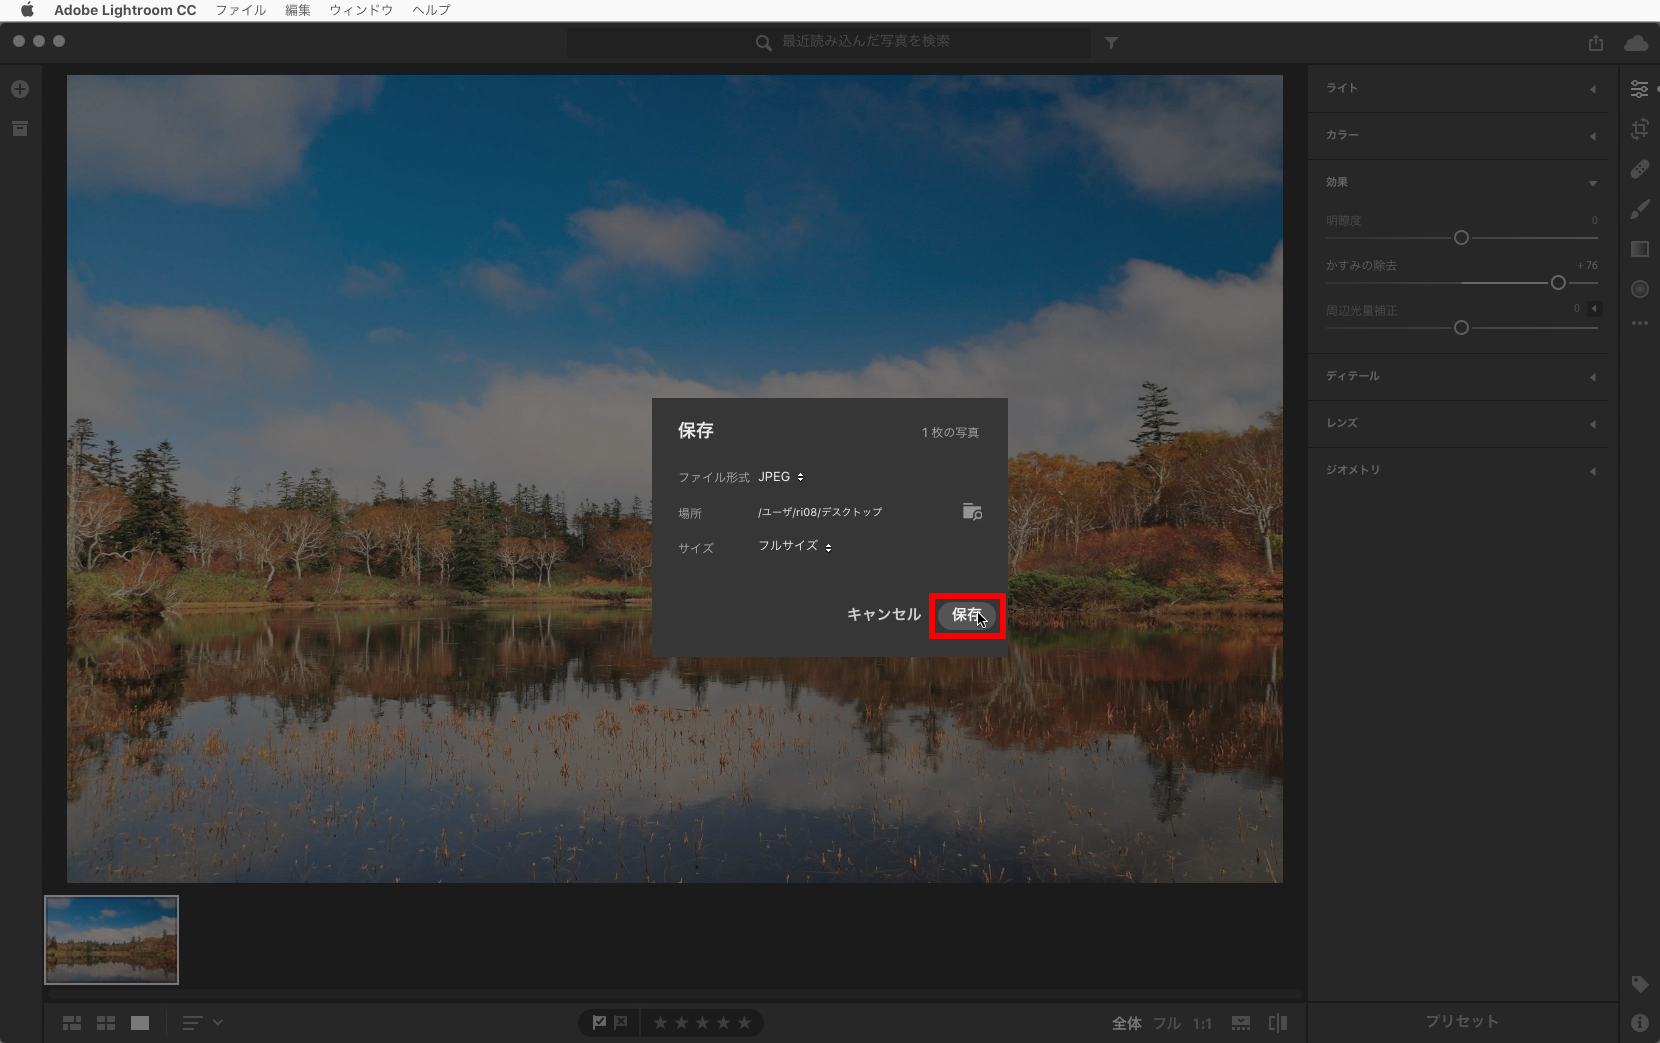
Task: Open the プリセット presets panel
Action: pyautogui.click(x=1462, y=1022)
